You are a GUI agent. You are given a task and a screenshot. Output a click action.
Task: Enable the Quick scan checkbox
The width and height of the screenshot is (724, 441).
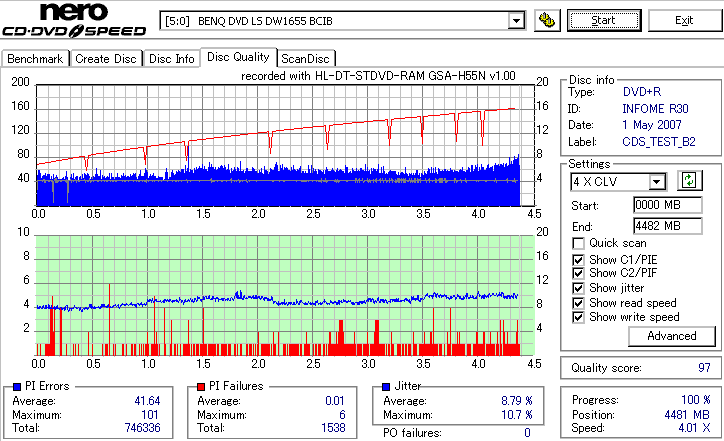click(578, 243)
